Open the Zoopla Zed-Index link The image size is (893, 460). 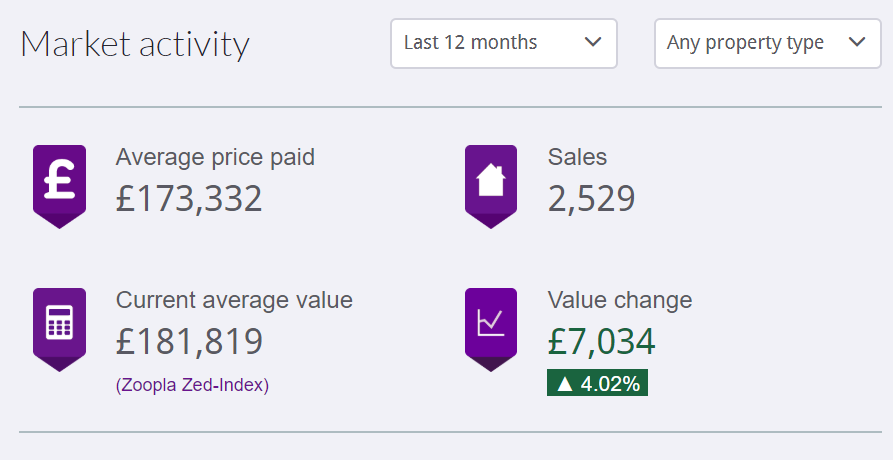click(193, 385)
